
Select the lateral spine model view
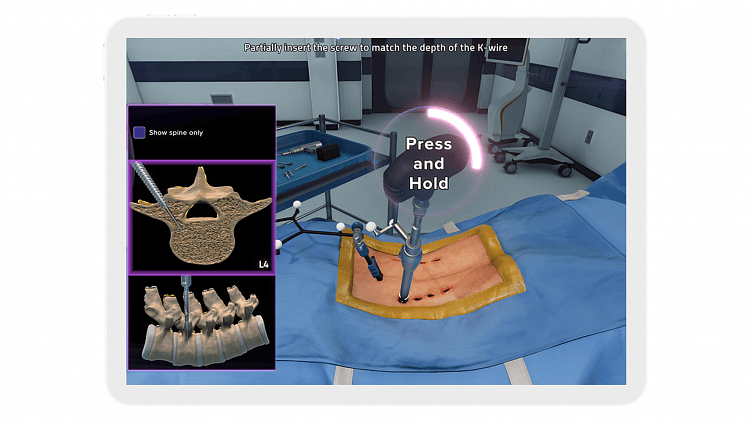[202, 322]
